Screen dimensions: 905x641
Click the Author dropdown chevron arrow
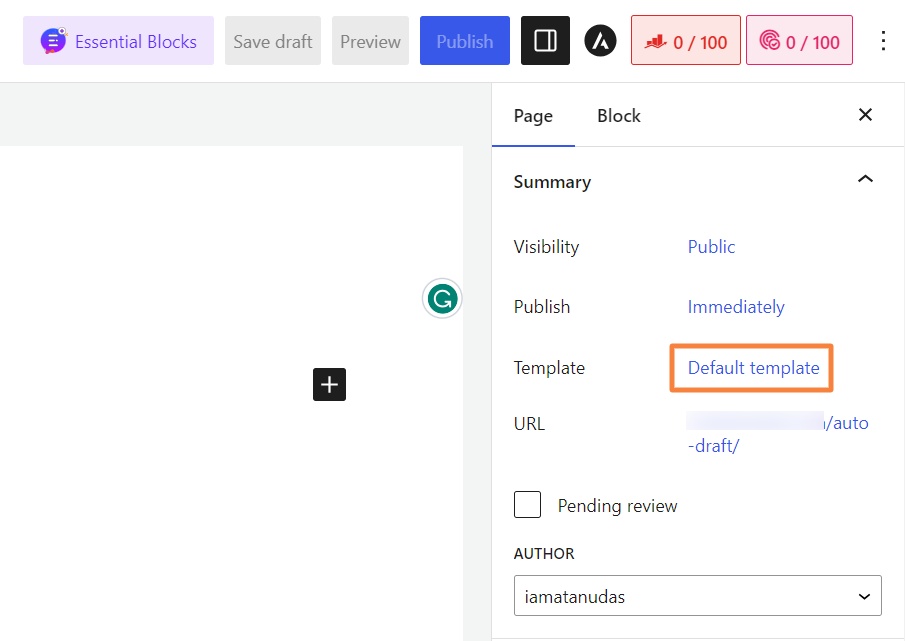pos(864,597)
